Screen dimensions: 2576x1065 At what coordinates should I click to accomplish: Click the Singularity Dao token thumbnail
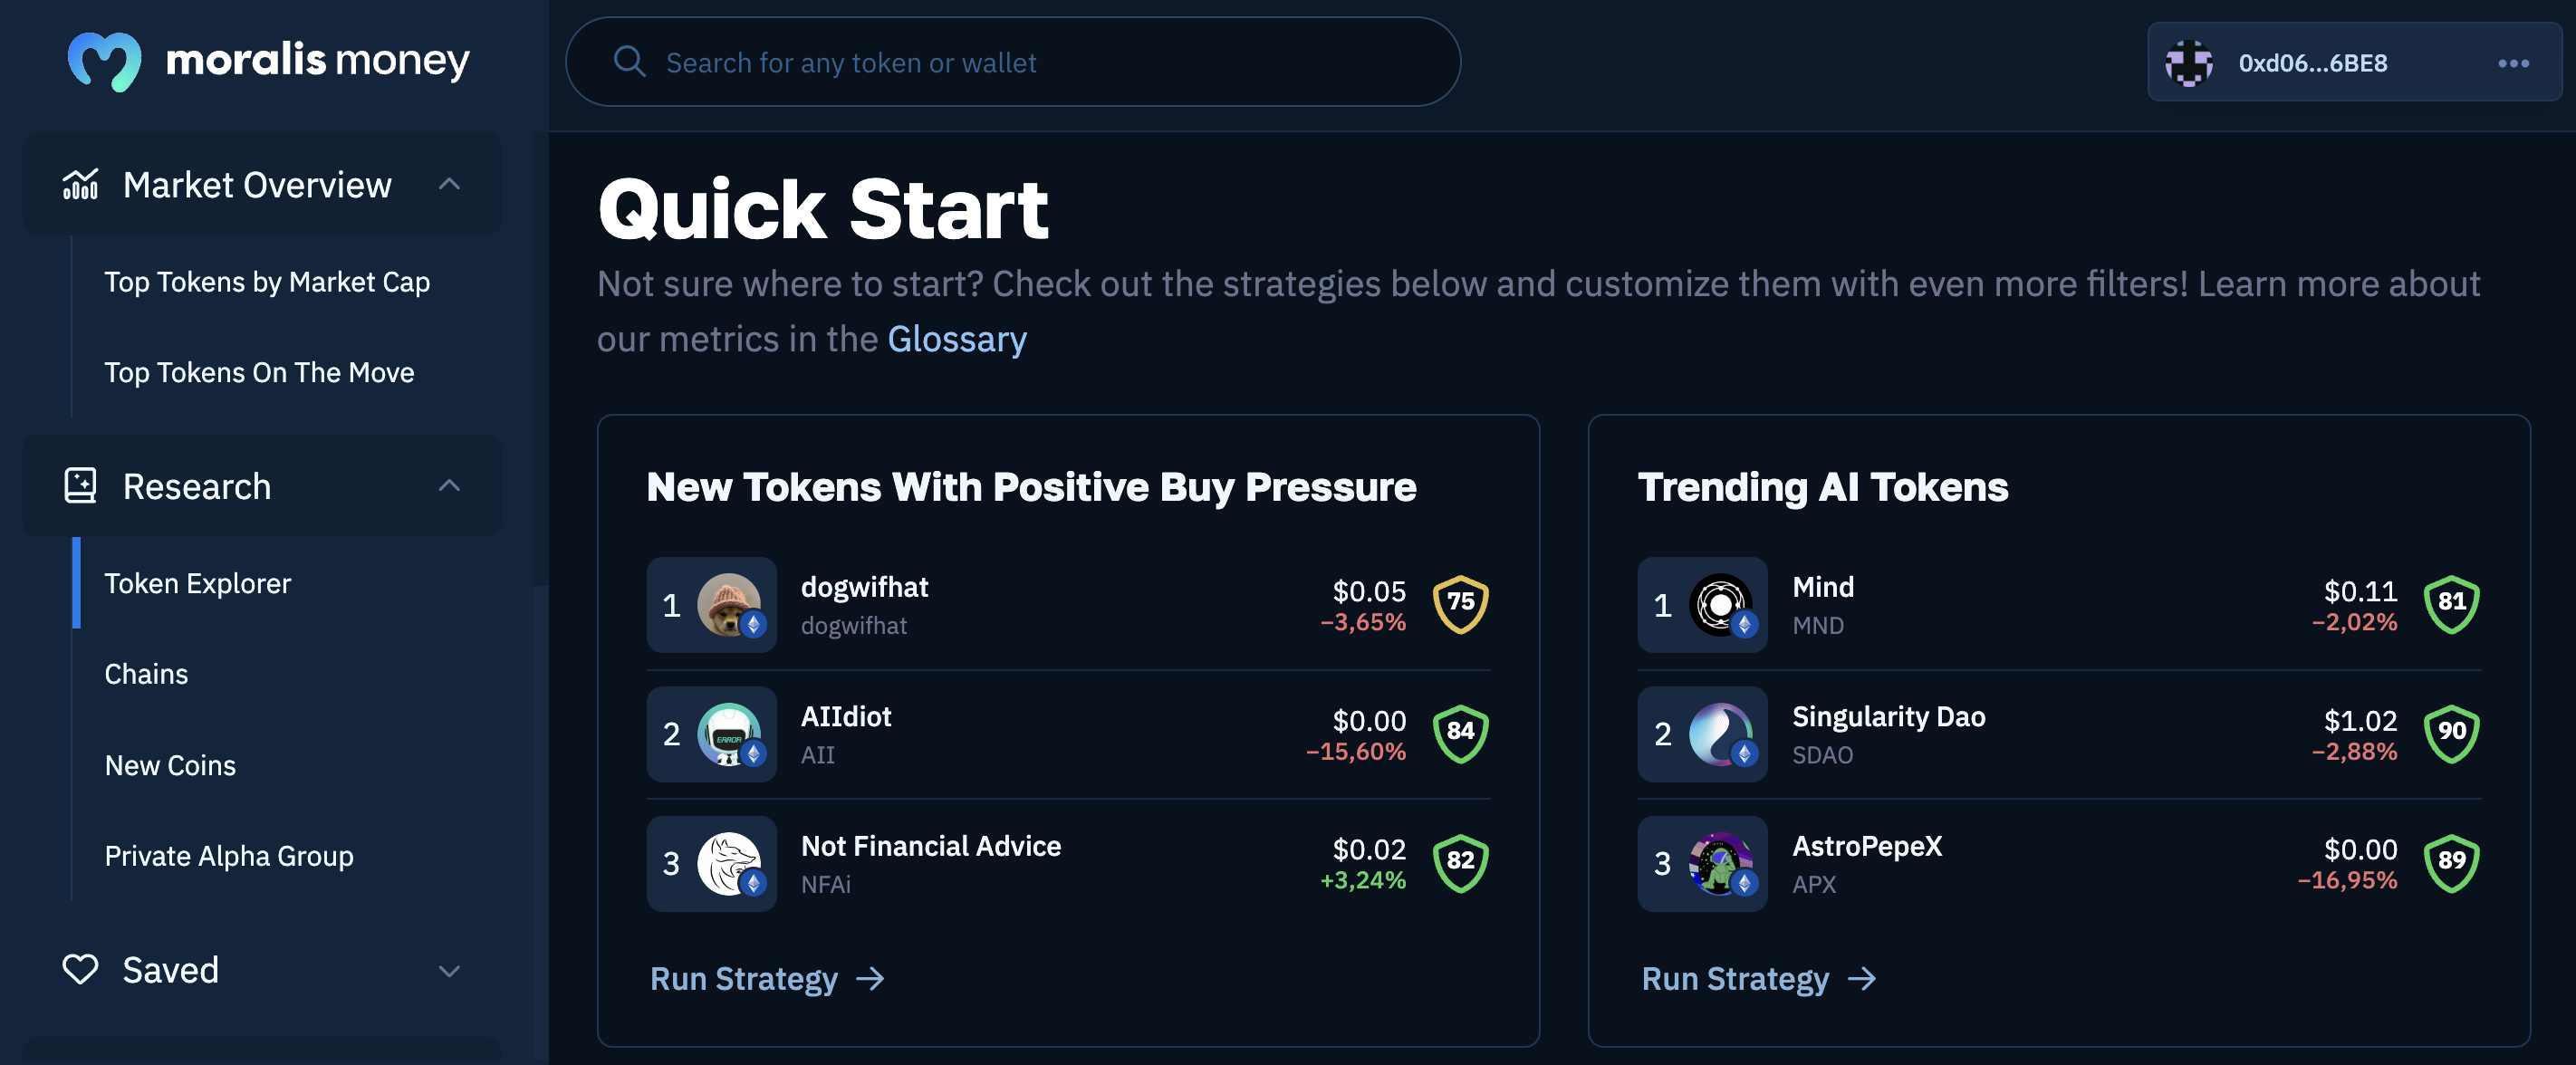pyautogui.click(x=1720, y=732)
